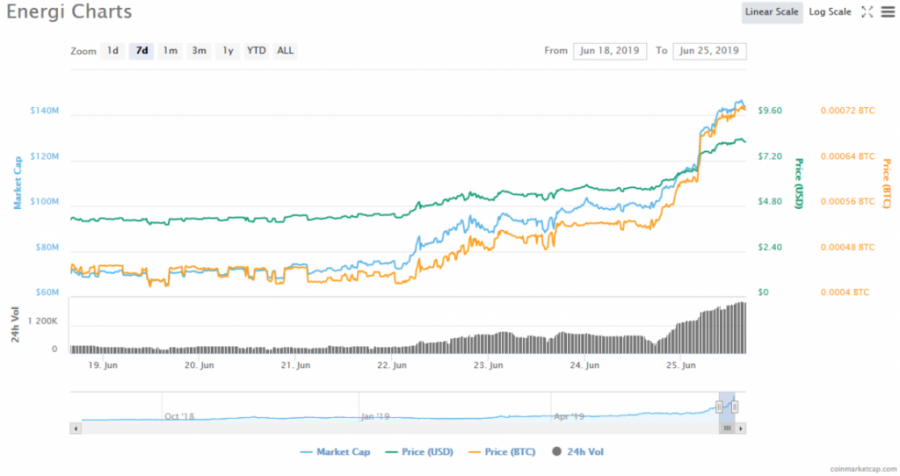The width and height of the screenshot is (900, 476).
Task: Switch to Log Scale
Action: 829,12
